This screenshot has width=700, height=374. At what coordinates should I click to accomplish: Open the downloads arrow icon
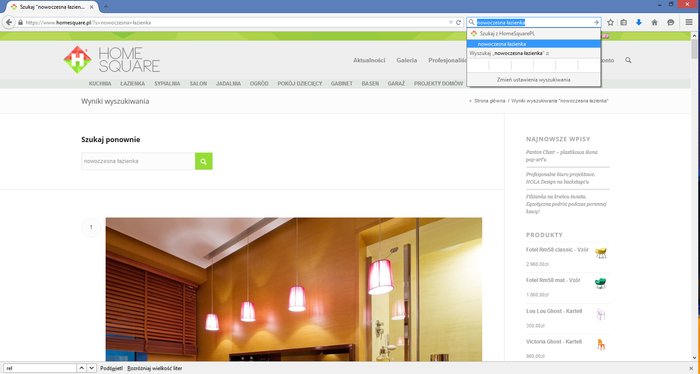[x=639, y=22]
